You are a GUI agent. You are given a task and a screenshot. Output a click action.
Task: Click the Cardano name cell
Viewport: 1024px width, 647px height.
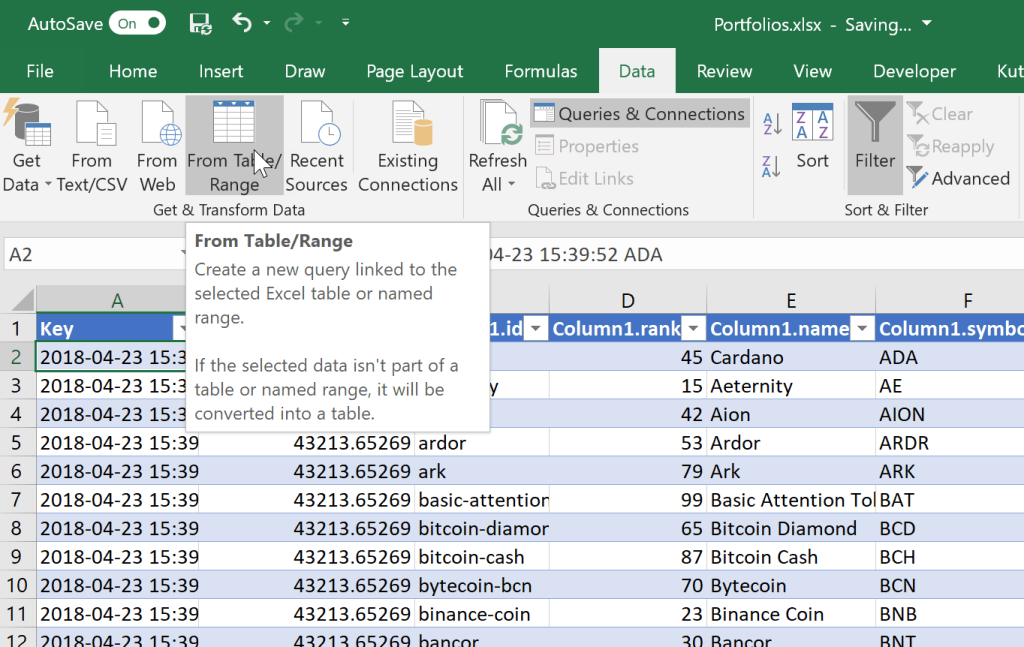pos(791,357)
